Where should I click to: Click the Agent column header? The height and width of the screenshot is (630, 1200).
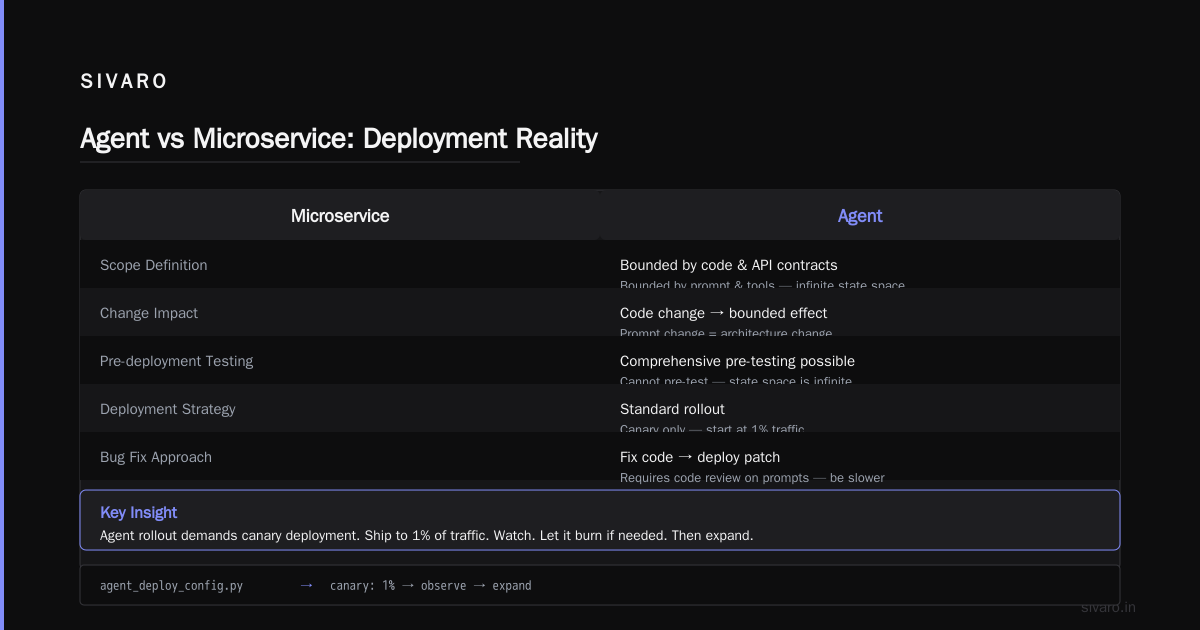point(860,216)
